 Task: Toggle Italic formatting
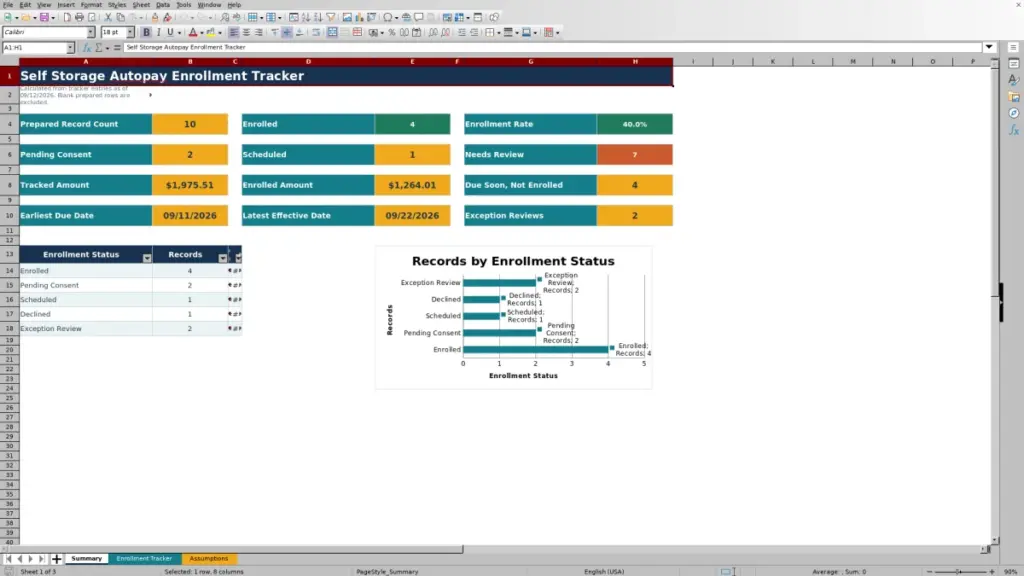(x=158, y=32)
